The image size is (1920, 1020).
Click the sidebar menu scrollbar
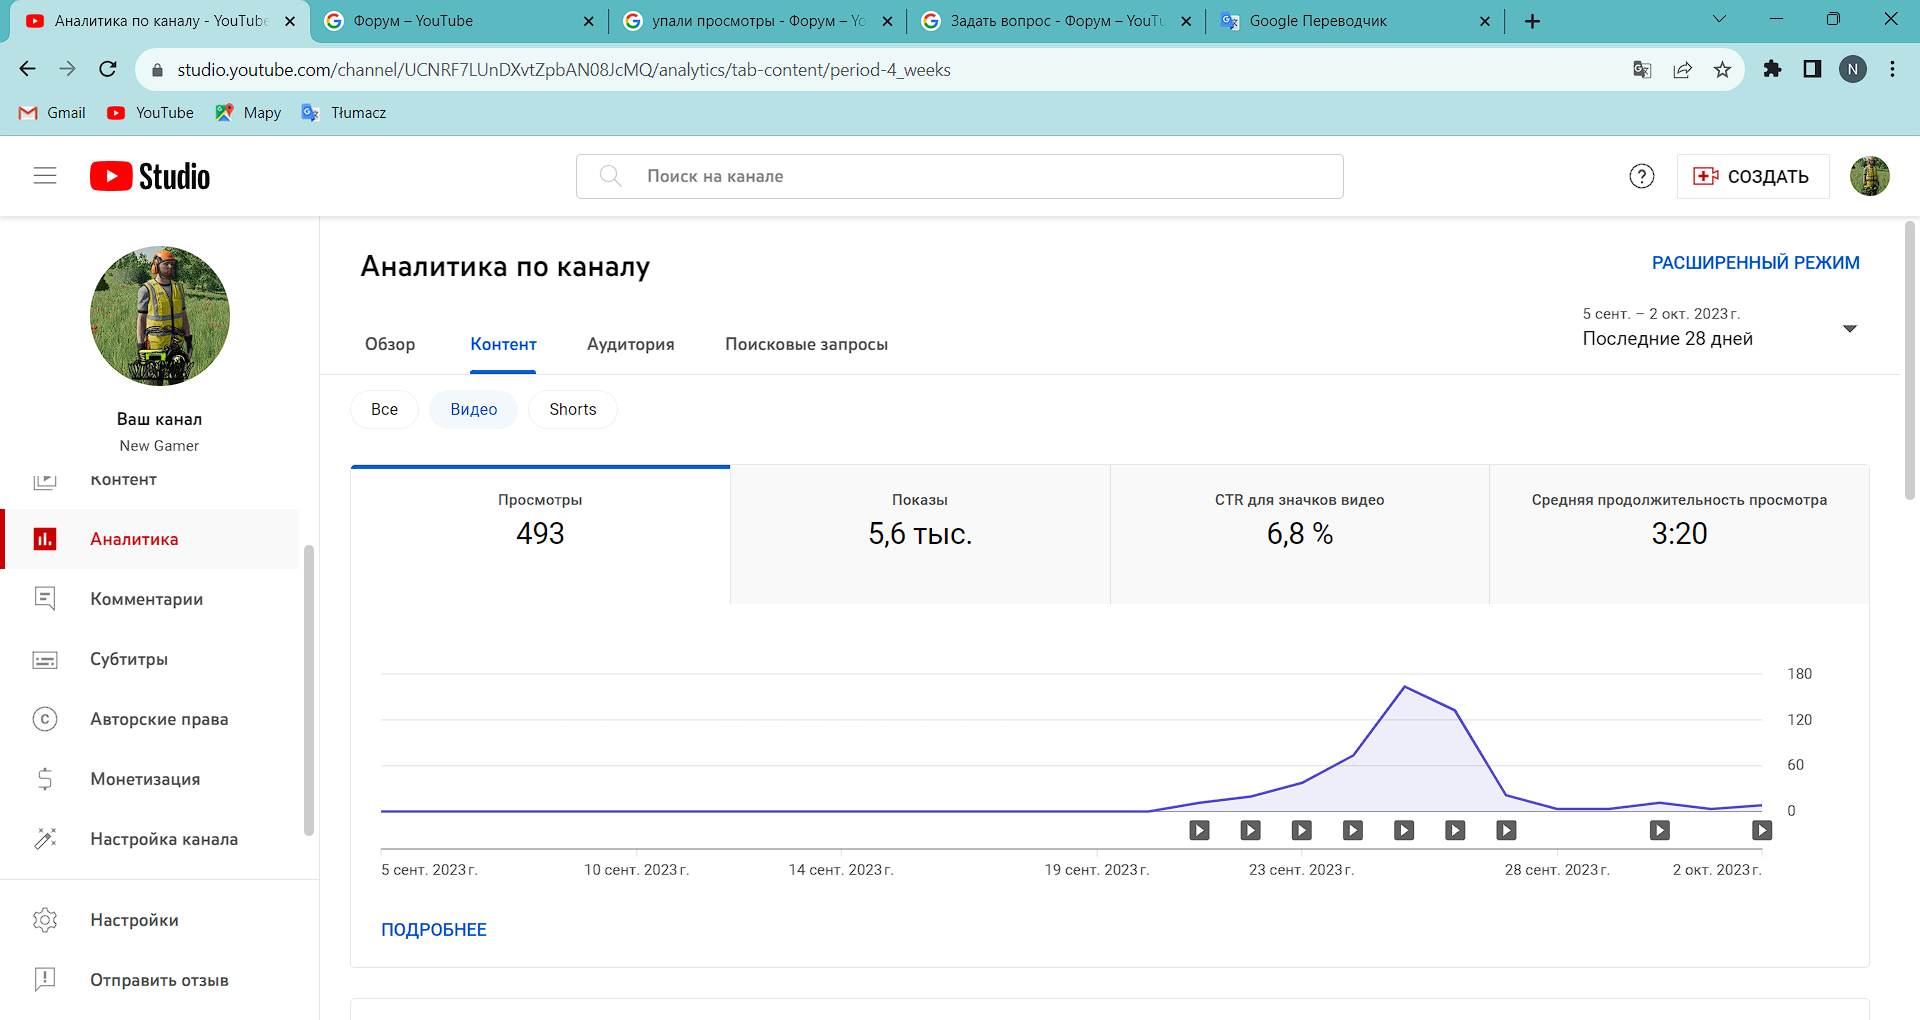coord(309,690)
